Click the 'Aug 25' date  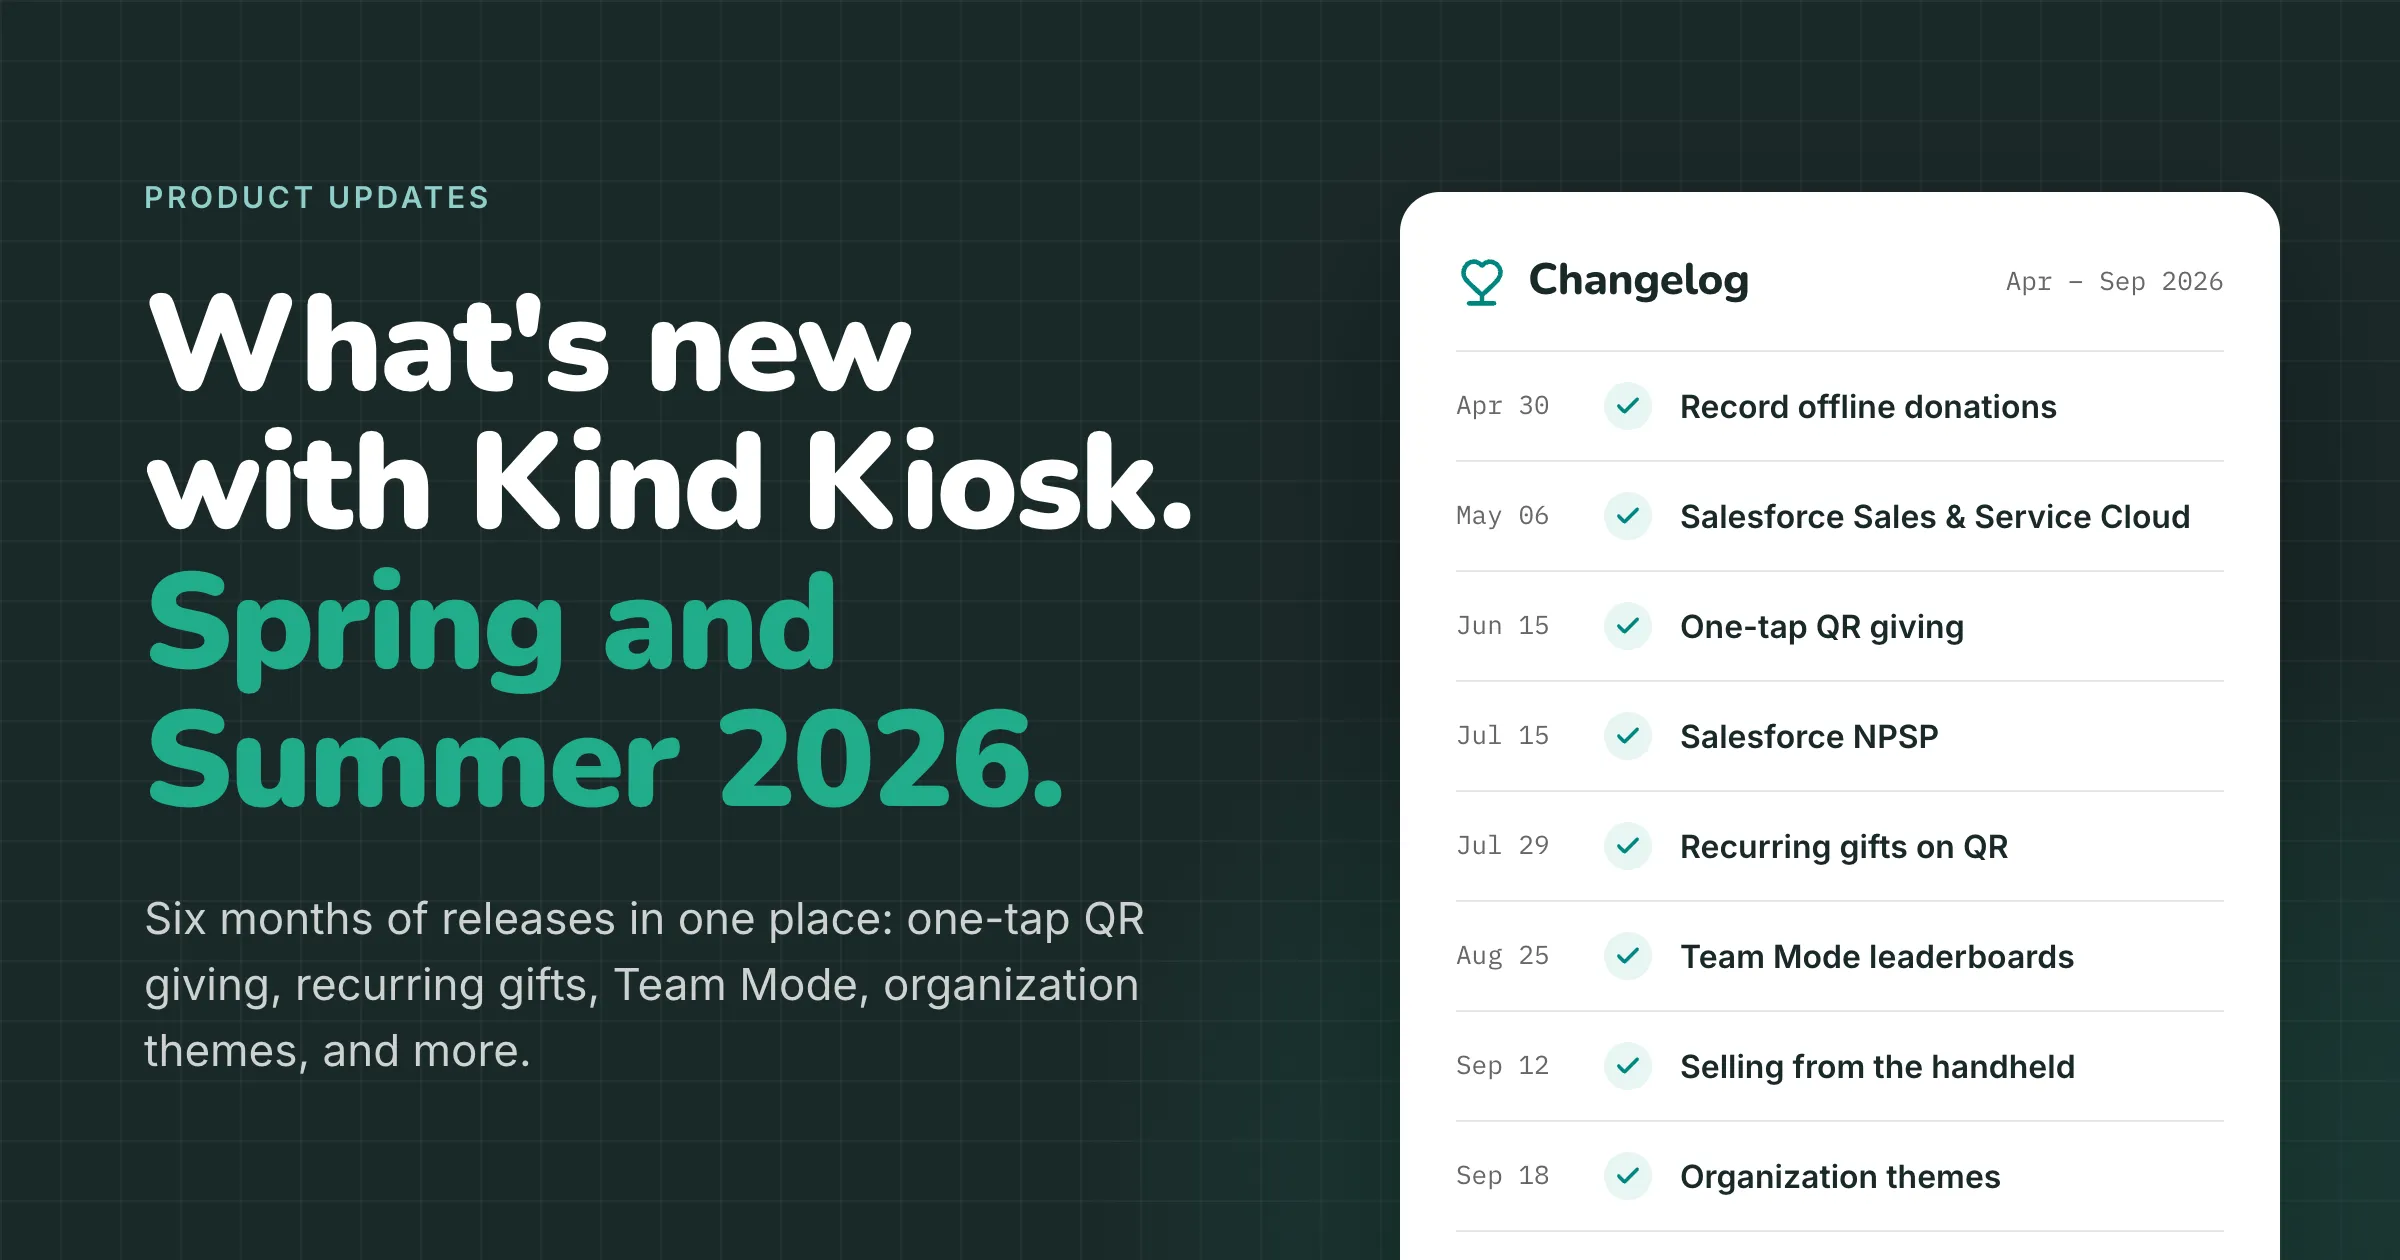click(x=1502, y=956)
